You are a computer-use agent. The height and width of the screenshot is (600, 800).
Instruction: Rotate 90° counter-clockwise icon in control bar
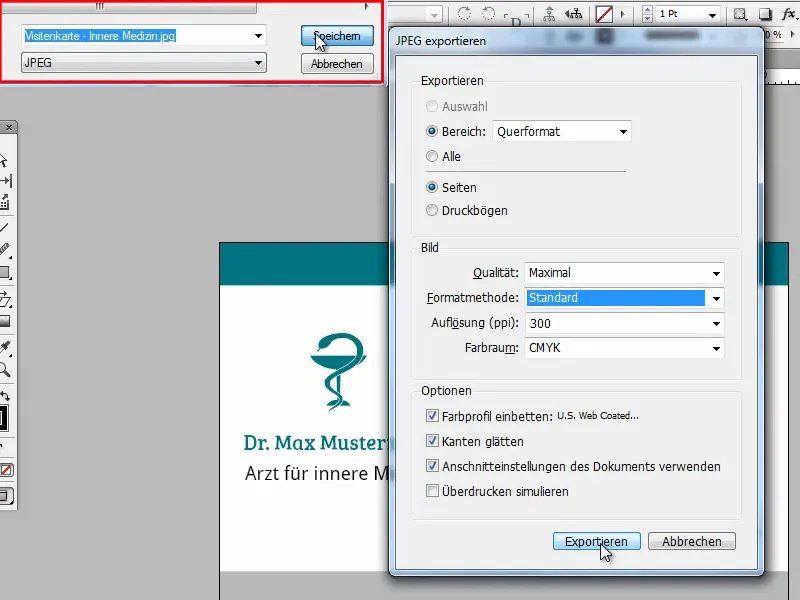pyautogui.click(x=488, y=14)
